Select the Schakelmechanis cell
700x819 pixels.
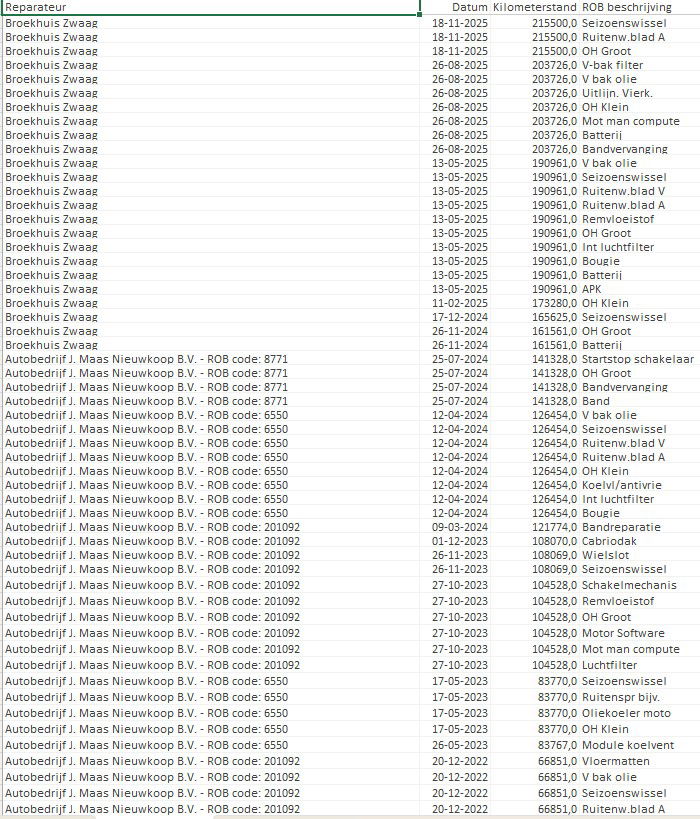pyautogui.click(x=639, y=585)
